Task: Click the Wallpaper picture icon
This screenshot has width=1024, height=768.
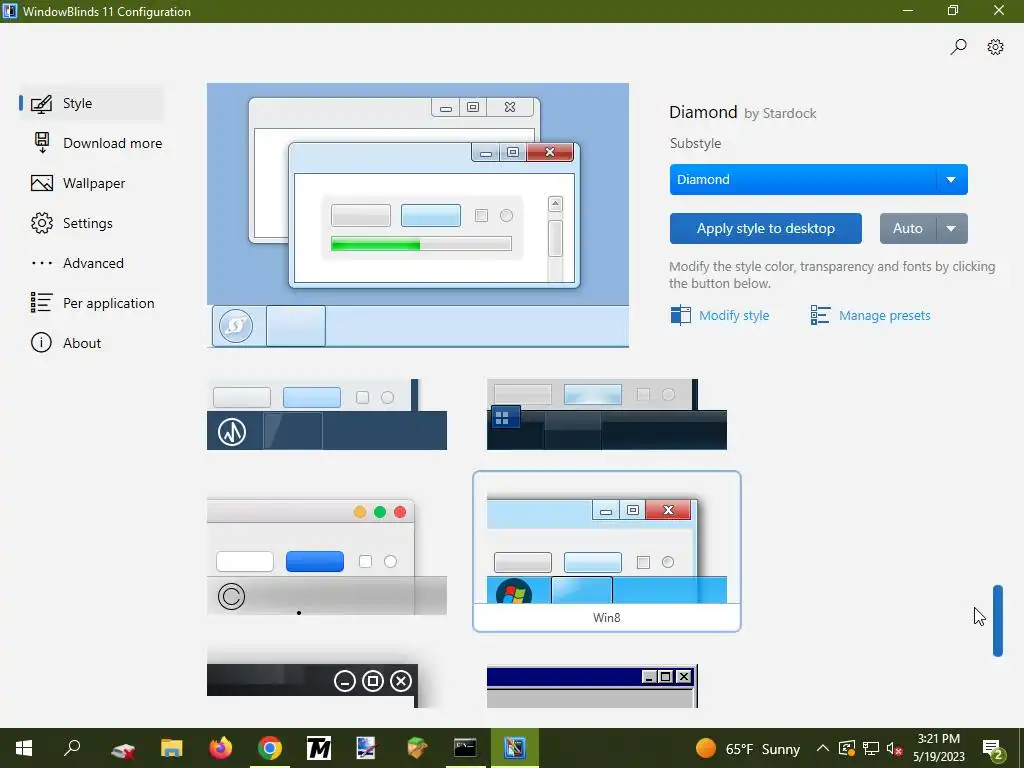Action: coord(42,184)
